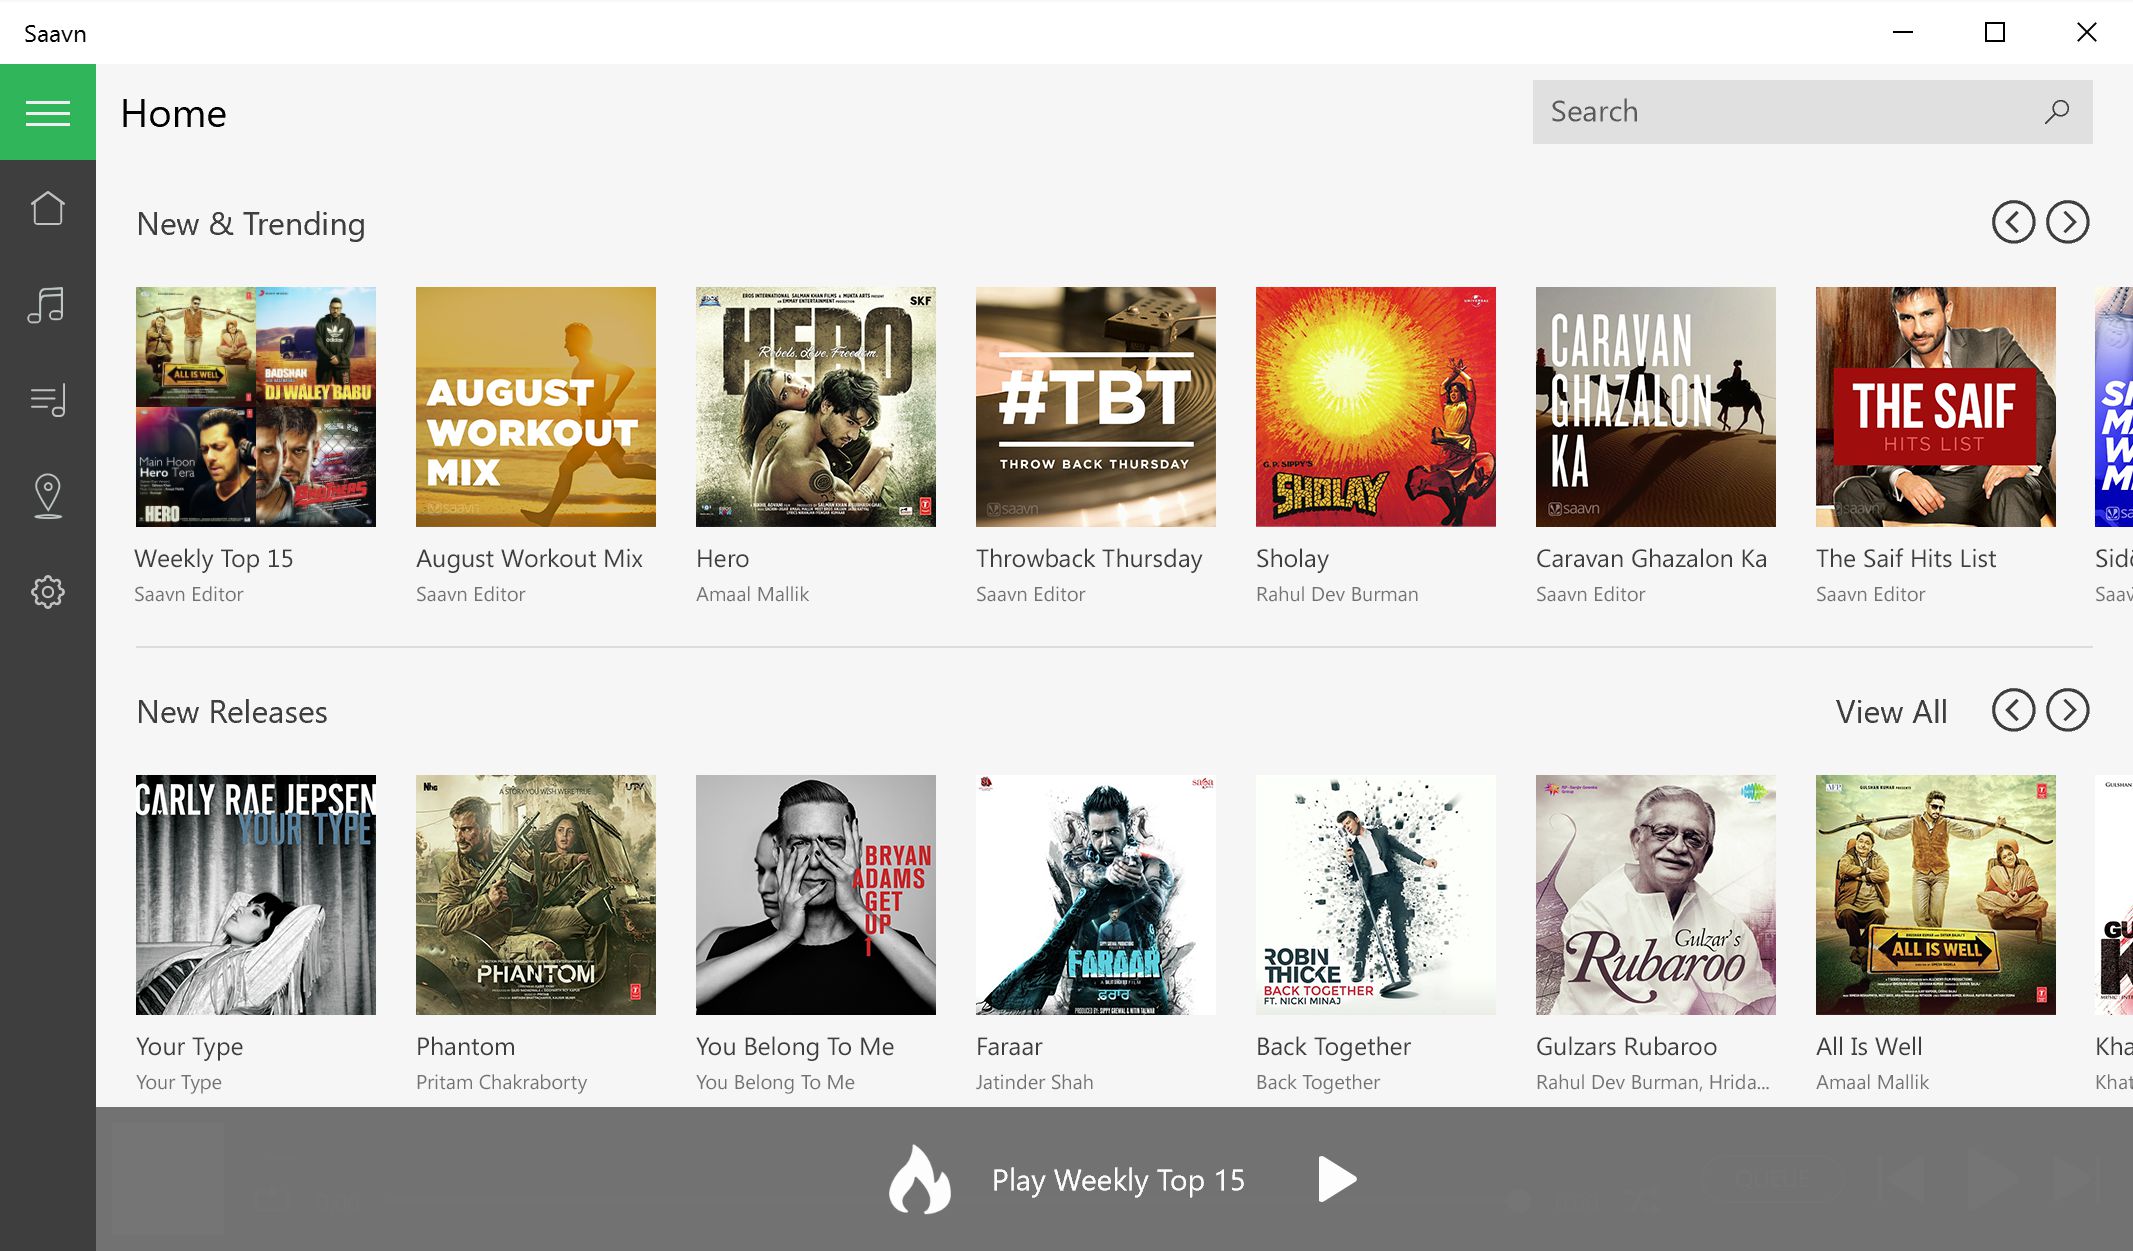Screen dimensions: 2133x1251
Task: Click Amaal Mallik under Hero
Action: [752, 594]
